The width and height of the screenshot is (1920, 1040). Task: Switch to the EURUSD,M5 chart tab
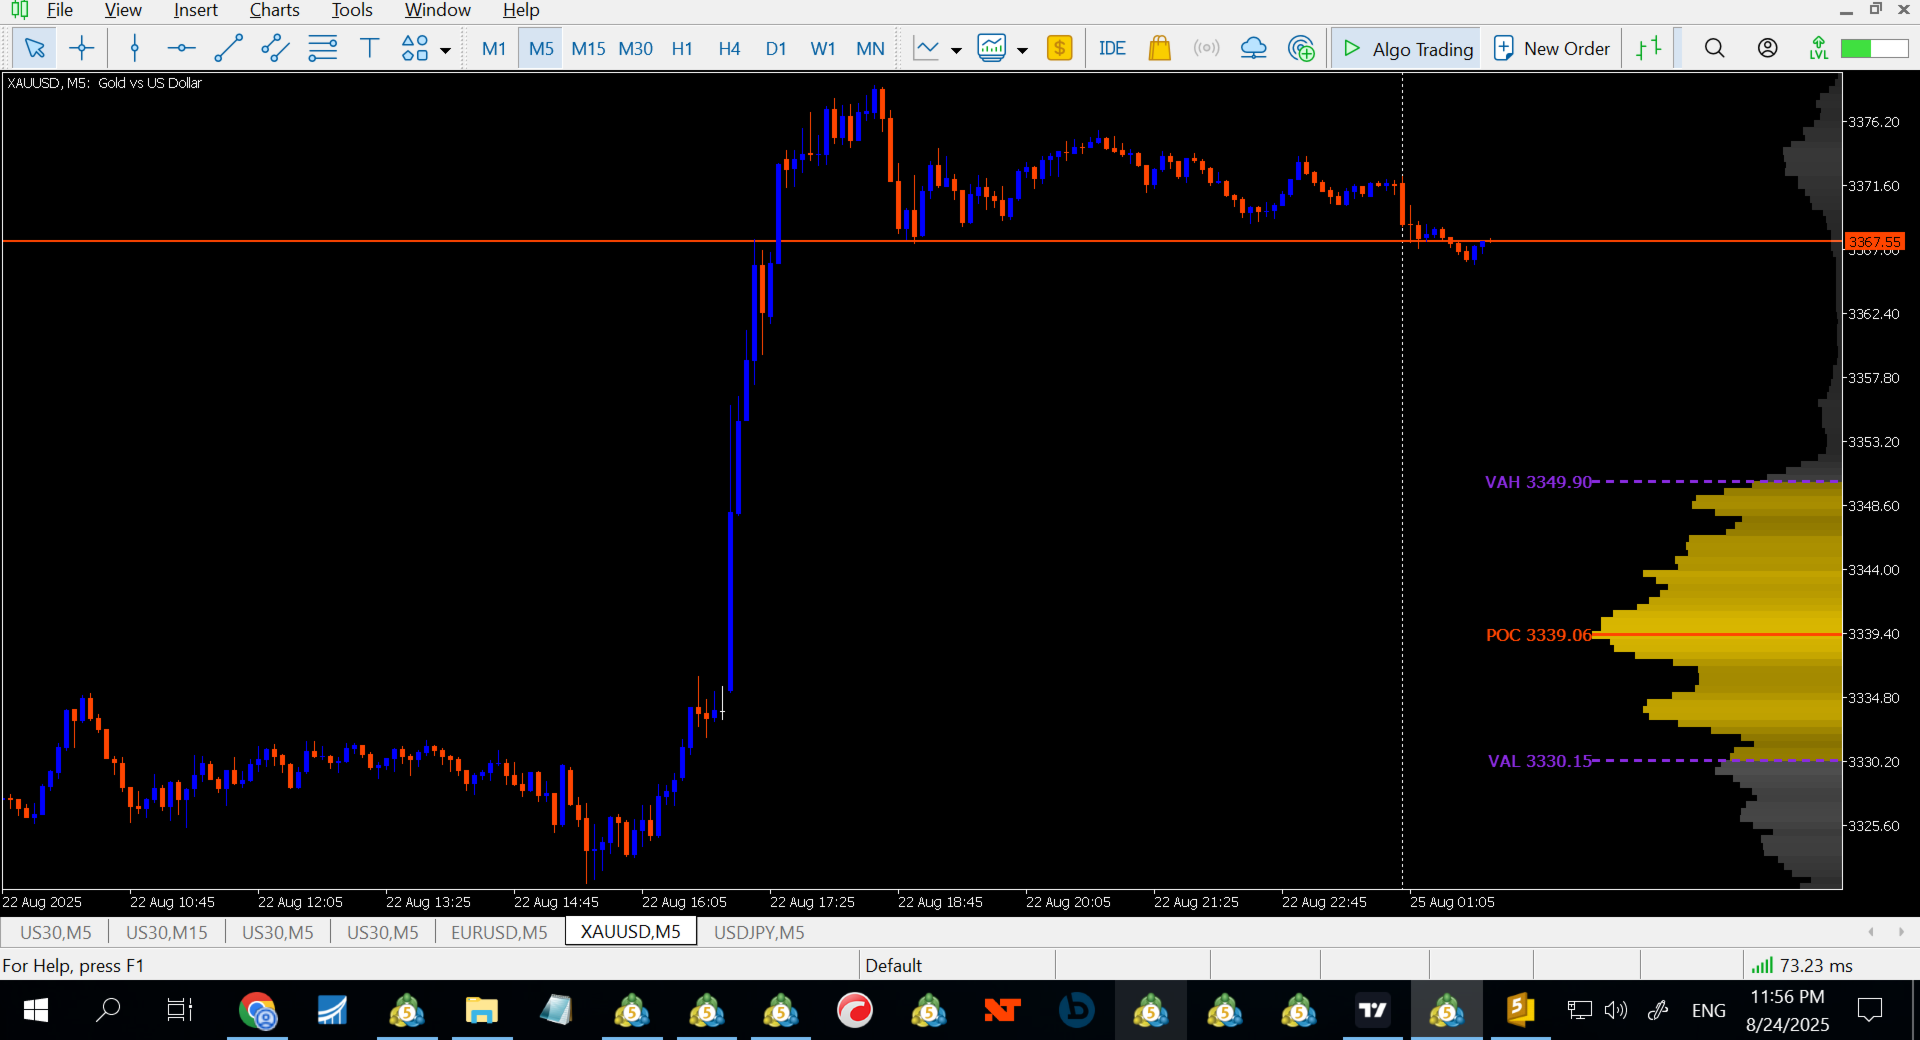point(499,932)
